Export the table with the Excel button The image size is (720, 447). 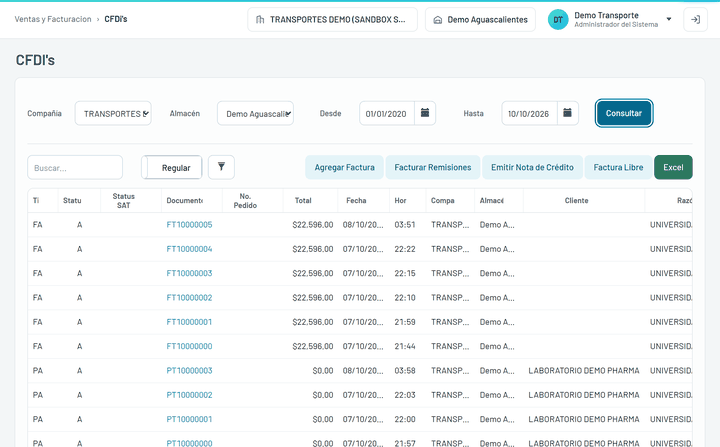coord(673,167)
